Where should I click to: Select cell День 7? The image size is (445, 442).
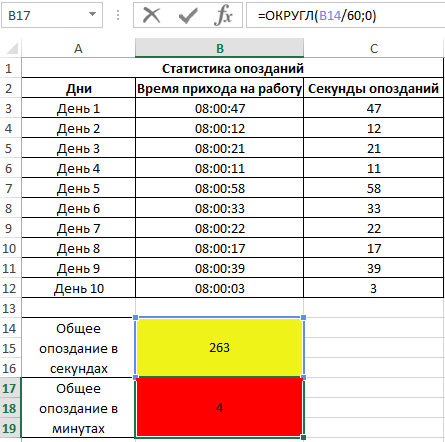click(x=78, y=228)
